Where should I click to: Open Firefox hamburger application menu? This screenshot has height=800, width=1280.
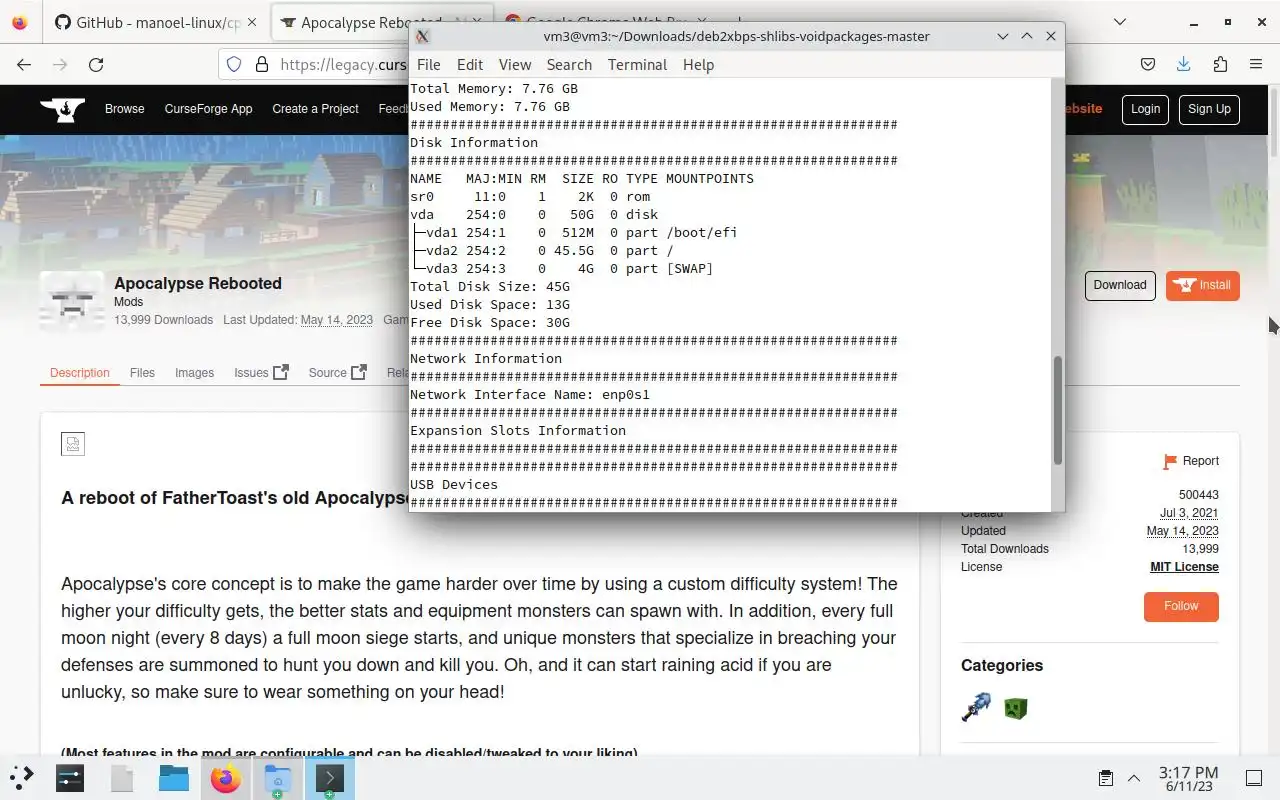click(x=1256, y=64)
